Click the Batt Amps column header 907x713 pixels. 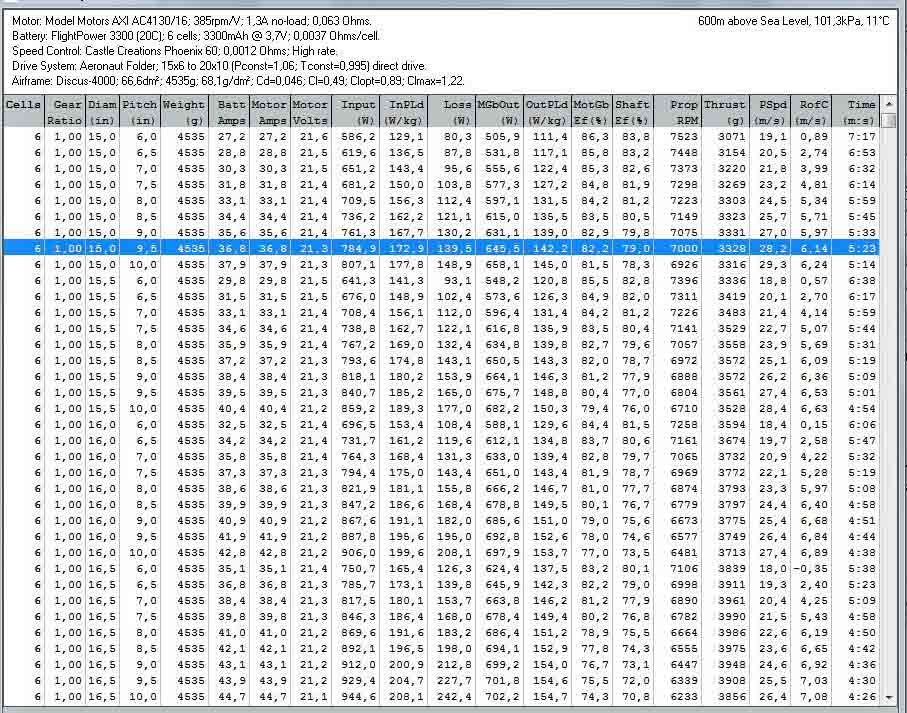(230, 111)
